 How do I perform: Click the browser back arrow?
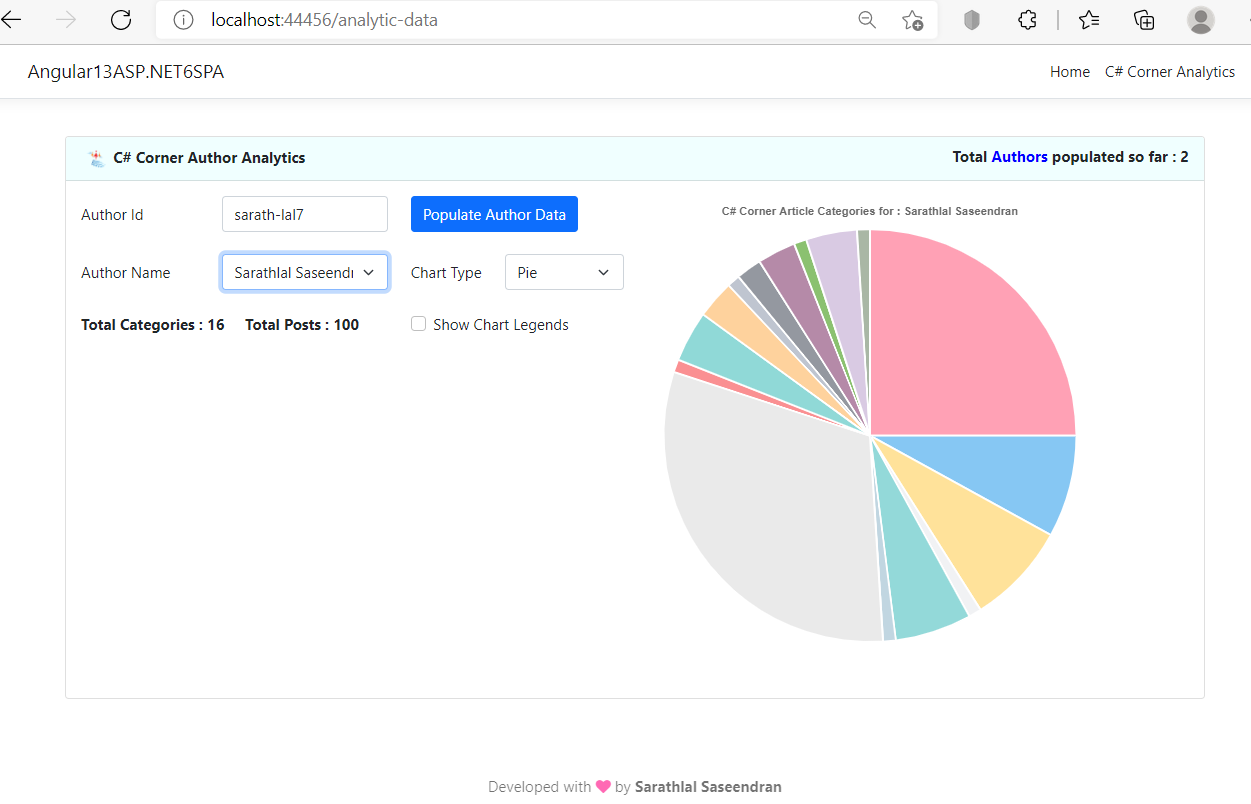[12, 20]
